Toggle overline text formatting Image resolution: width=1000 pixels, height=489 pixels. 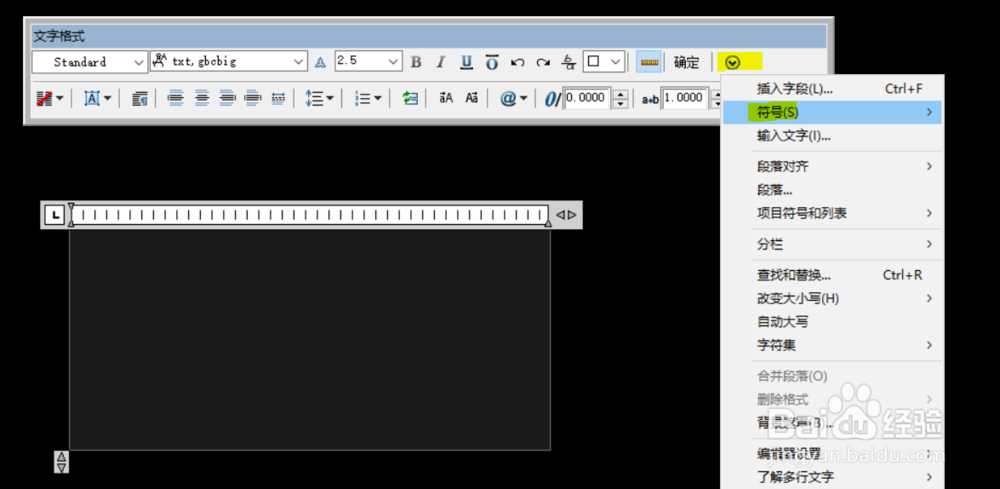pos(492,62)
